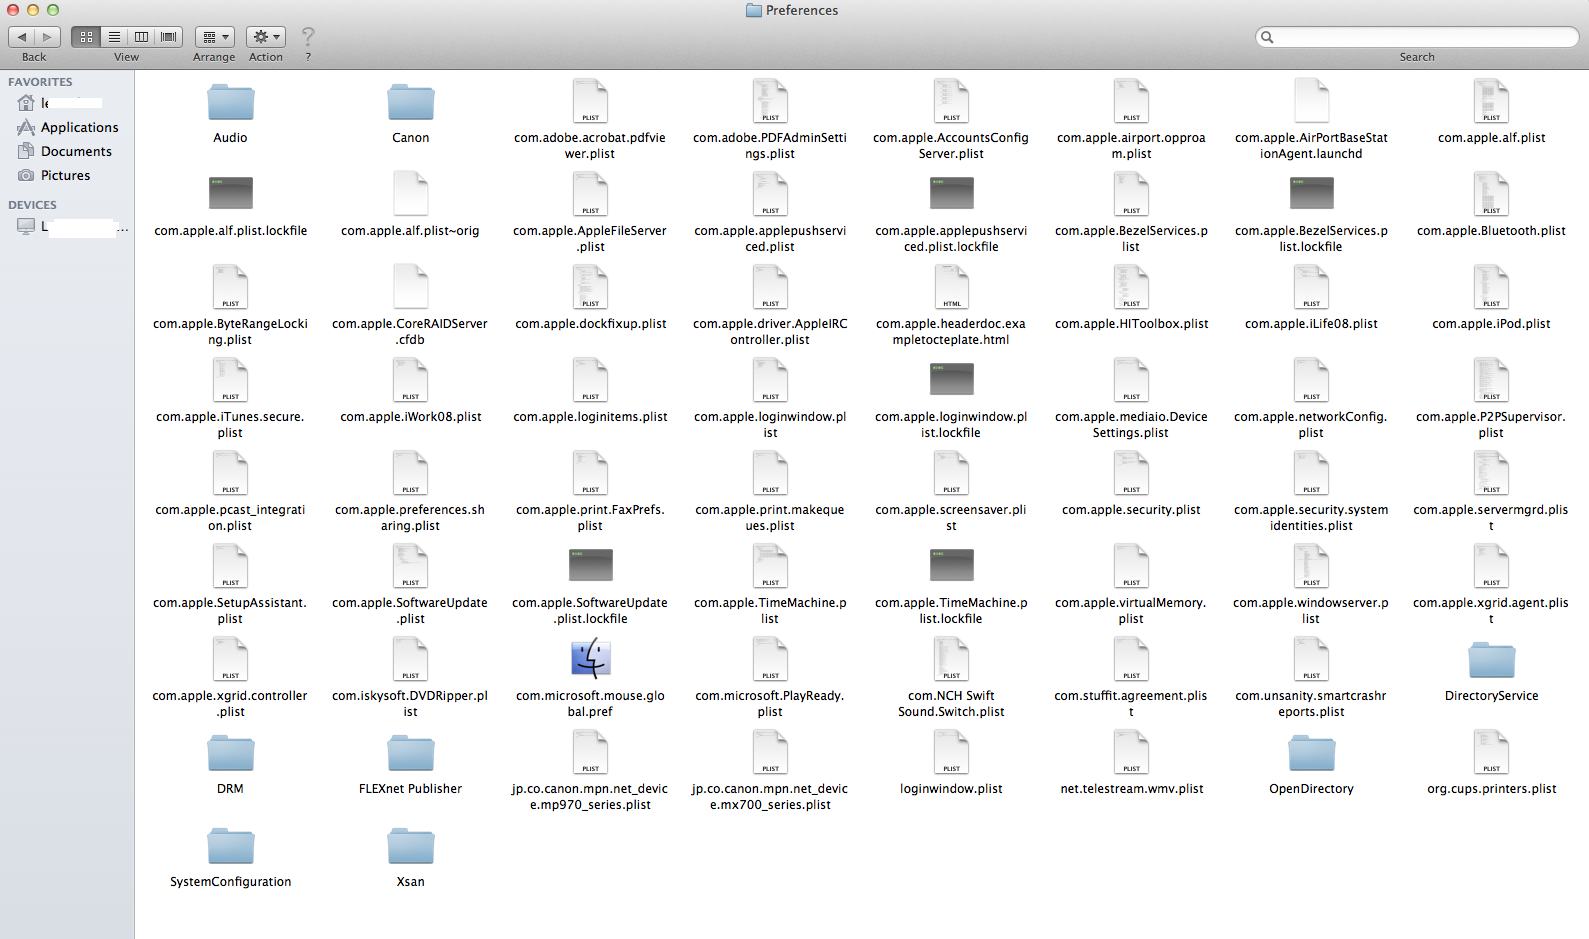Screen dimensions: 1589x939
Task: Select com.apple.AirPortBaseStationAgent.launchd icon
Action: [x=1311, y=101]
